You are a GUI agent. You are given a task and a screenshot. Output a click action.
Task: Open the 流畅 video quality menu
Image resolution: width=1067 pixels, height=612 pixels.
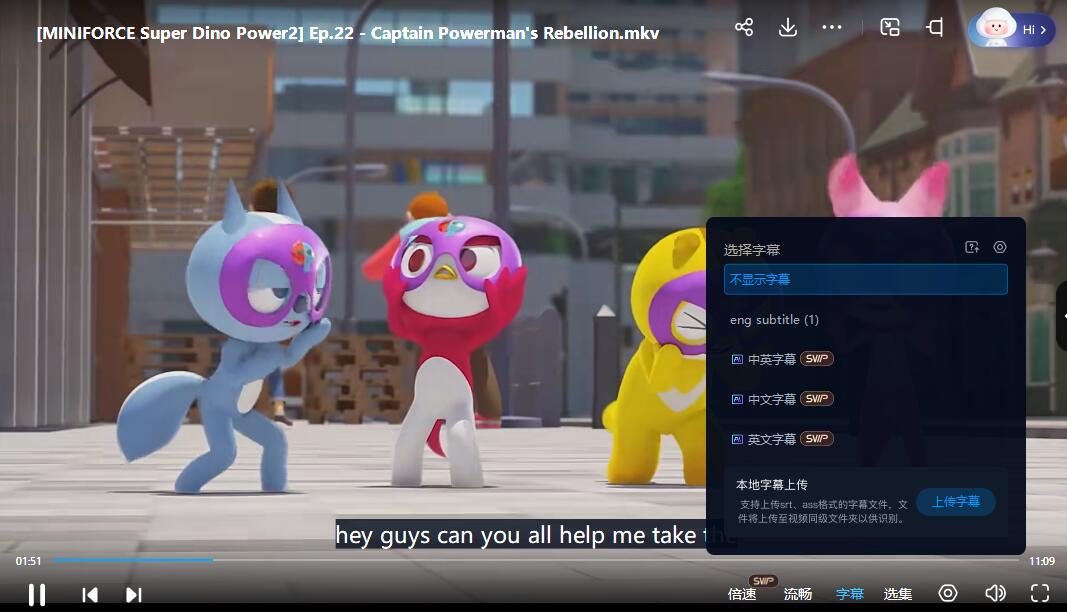tap(798, 594)
